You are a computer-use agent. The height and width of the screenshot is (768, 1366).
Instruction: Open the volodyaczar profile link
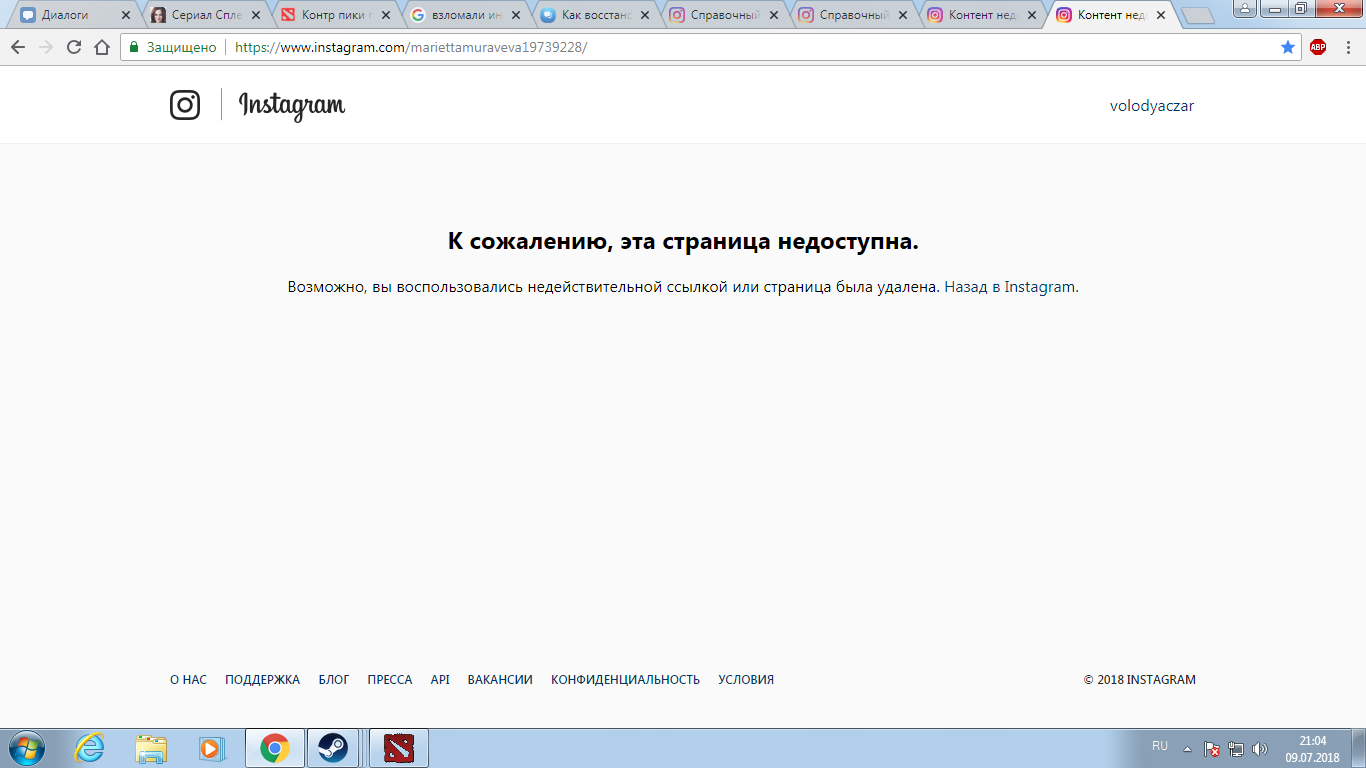pos(1152,106)
